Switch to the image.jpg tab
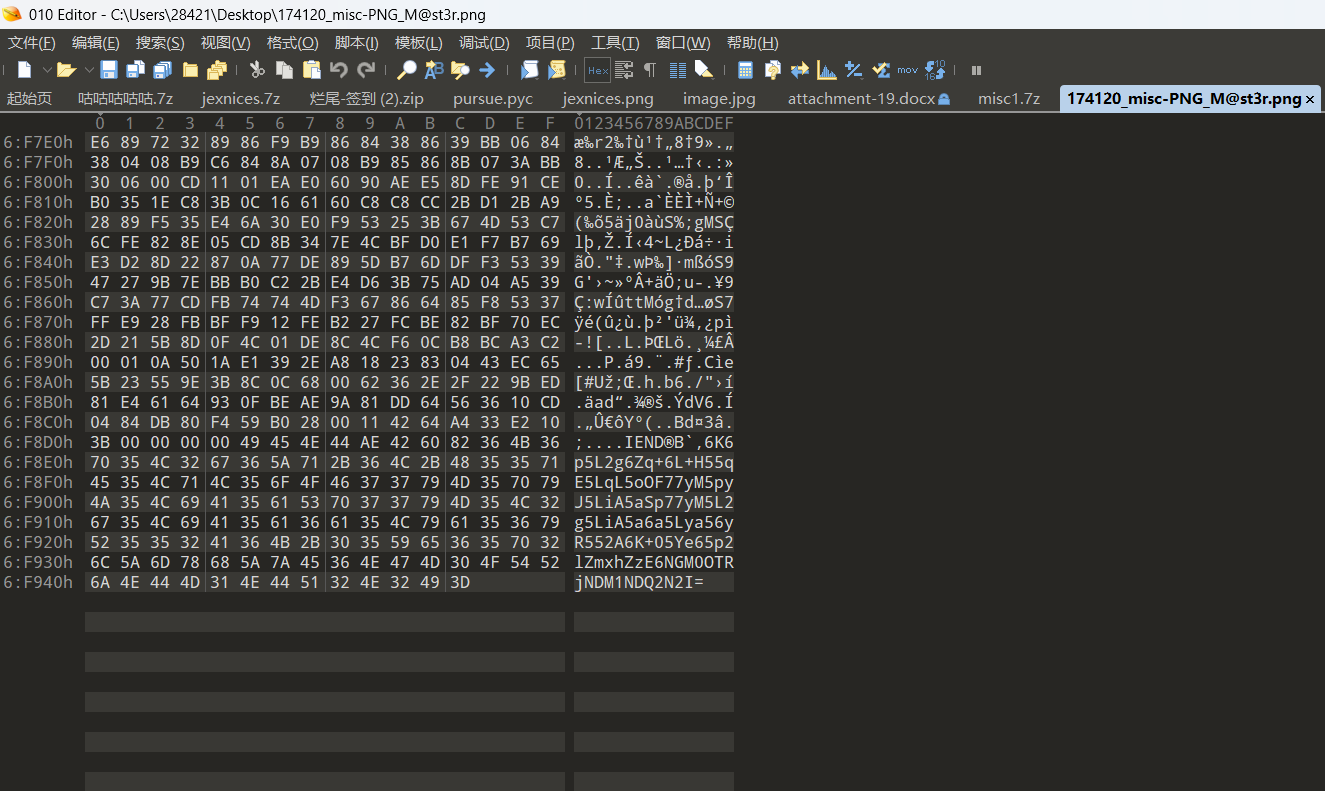 (x=719, y=99)
